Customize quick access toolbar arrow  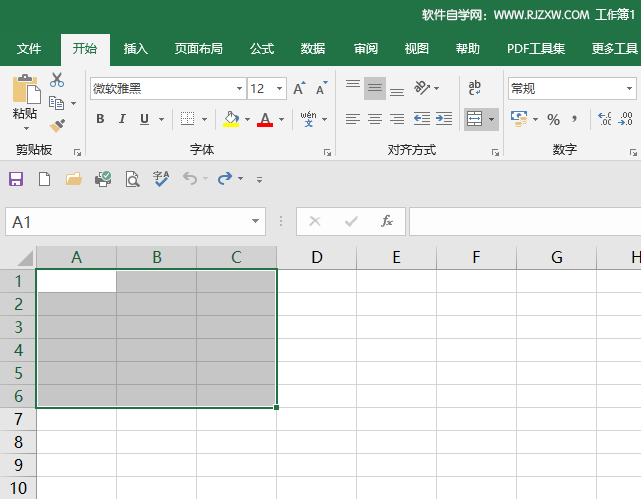pos(259,179)
